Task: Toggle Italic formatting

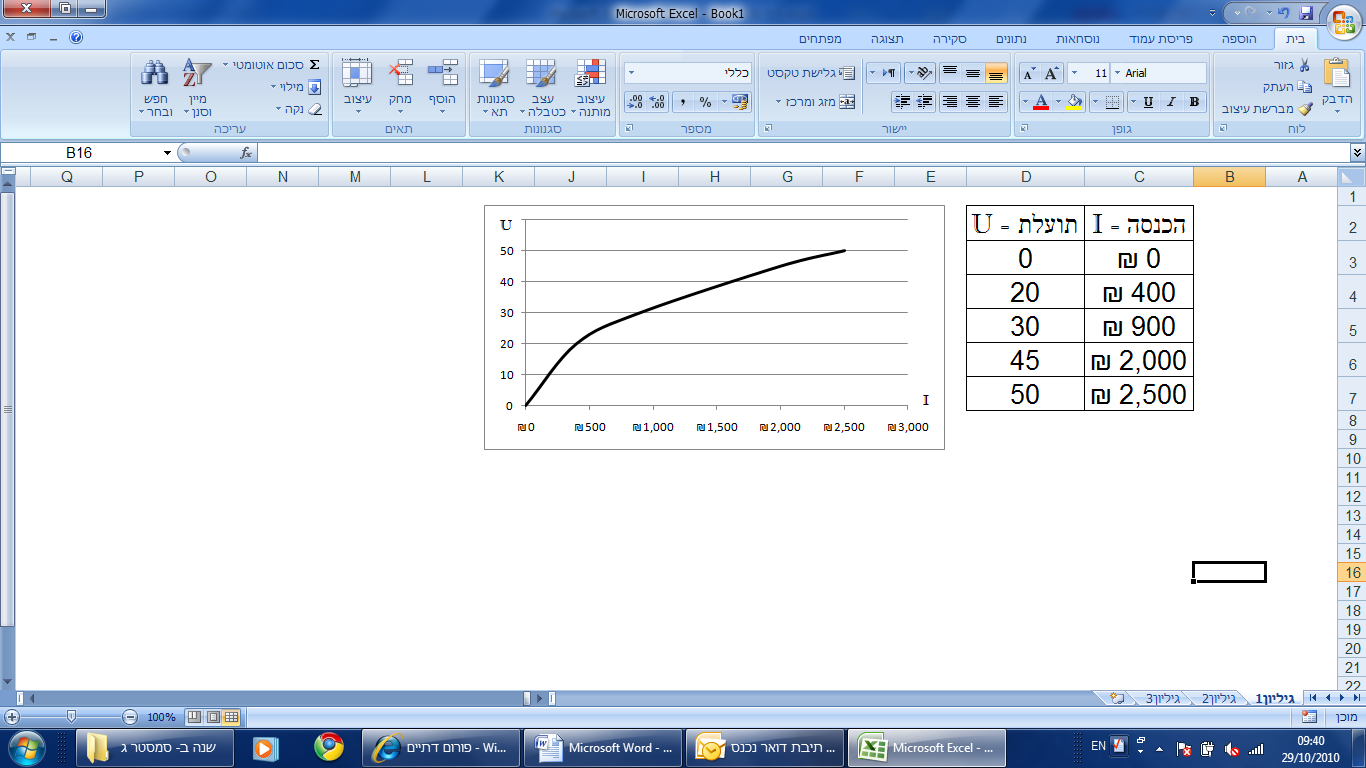Action: pos(1171,102)
